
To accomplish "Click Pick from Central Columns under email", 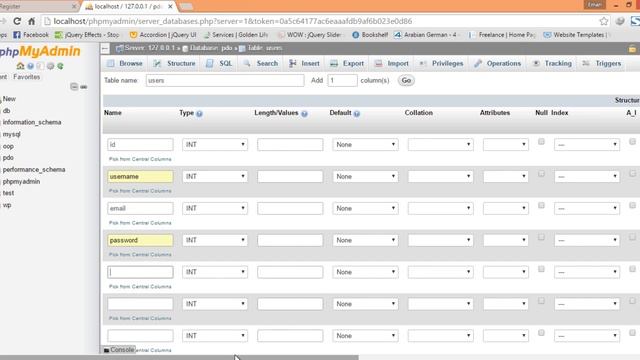I will [x=140, y=223].
